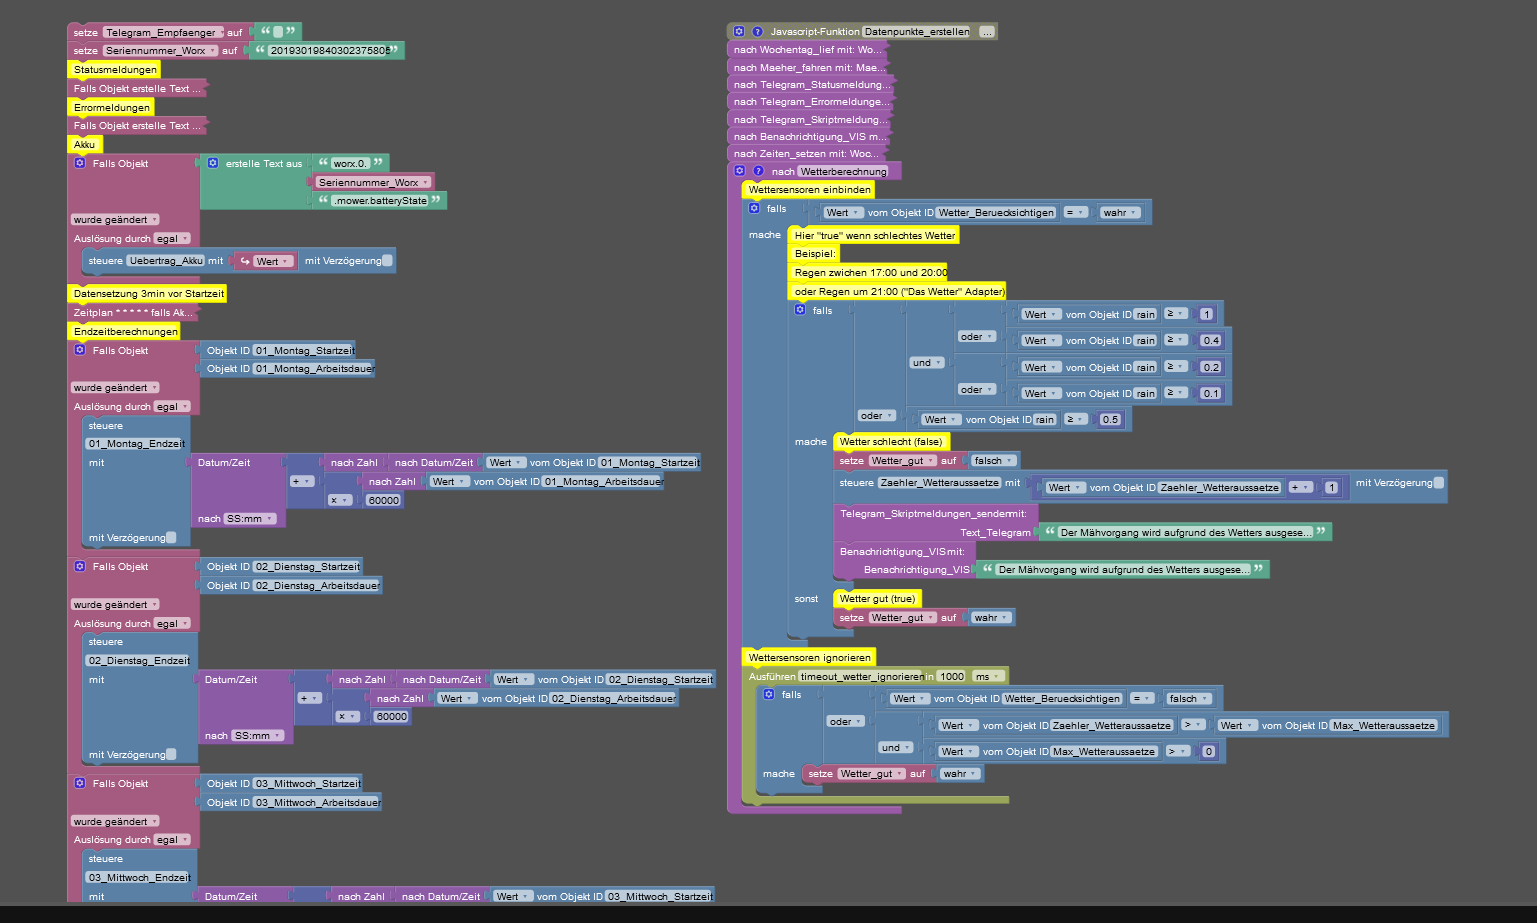Select collapsed 'nach Maeher_fahren mit' block
The height and width of the screenshot is (923, 1537).
pos(808,68)
